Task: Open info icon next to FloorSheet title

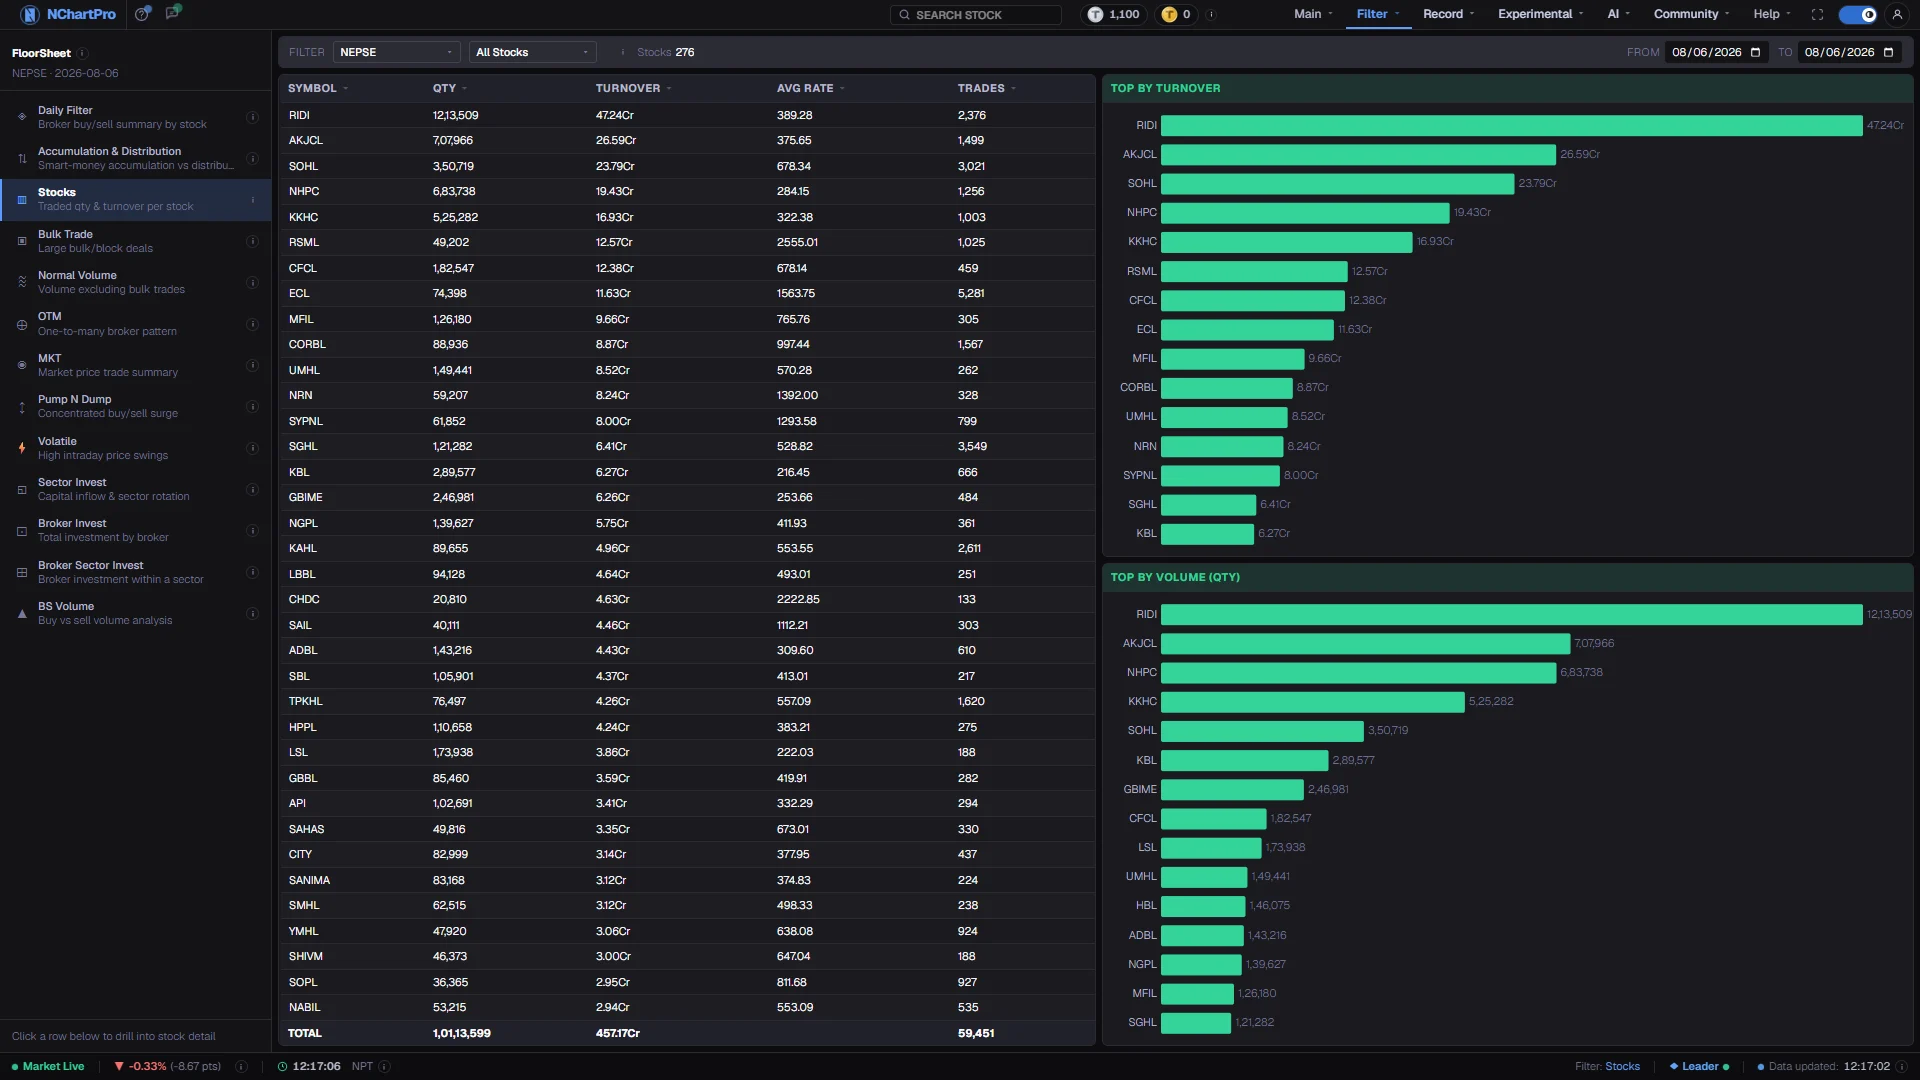Action: tap(83, 53)
